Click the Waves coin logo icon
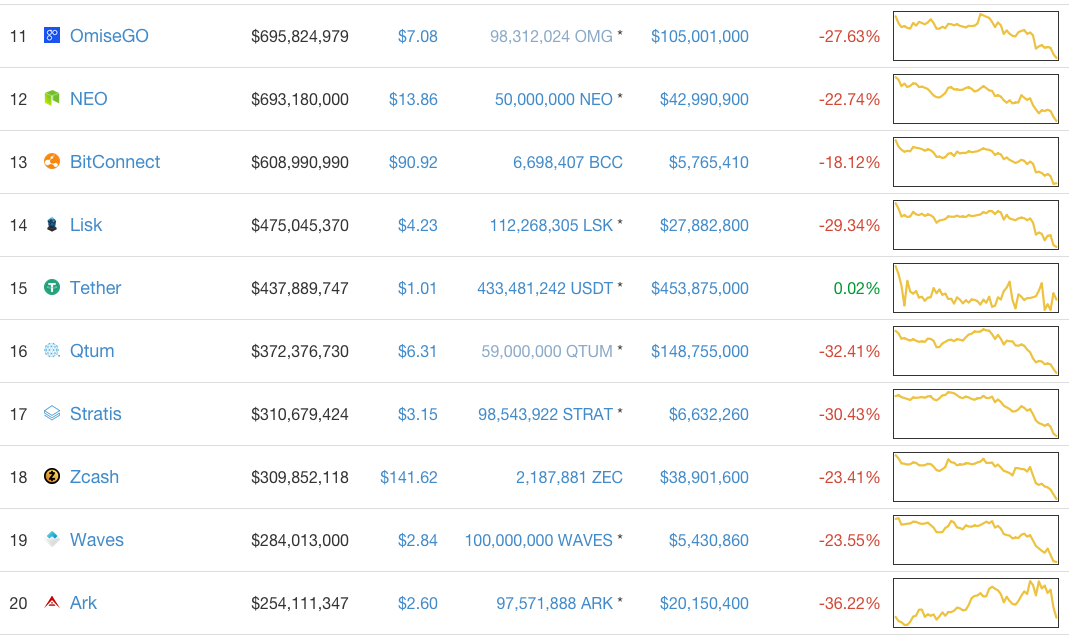The image size is (1071, 637). click(52, 540)
